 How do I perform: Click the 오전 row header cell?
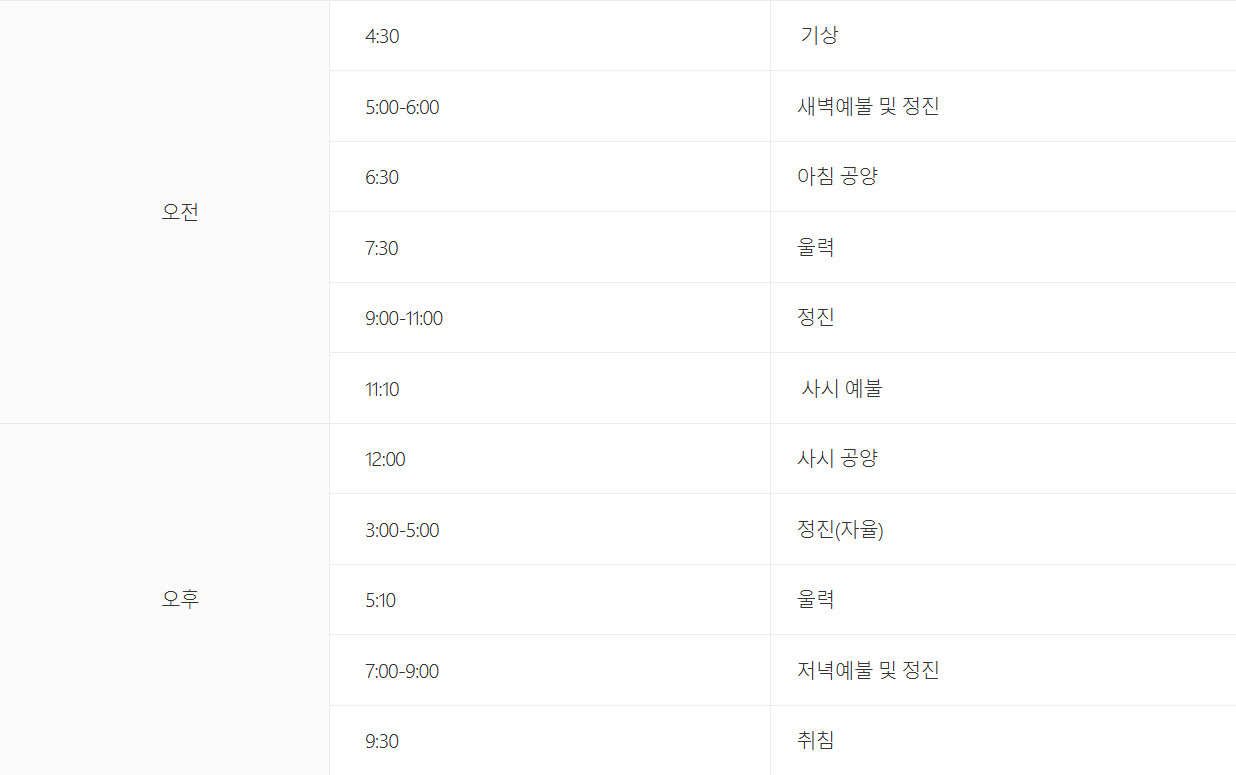point(180,212)
